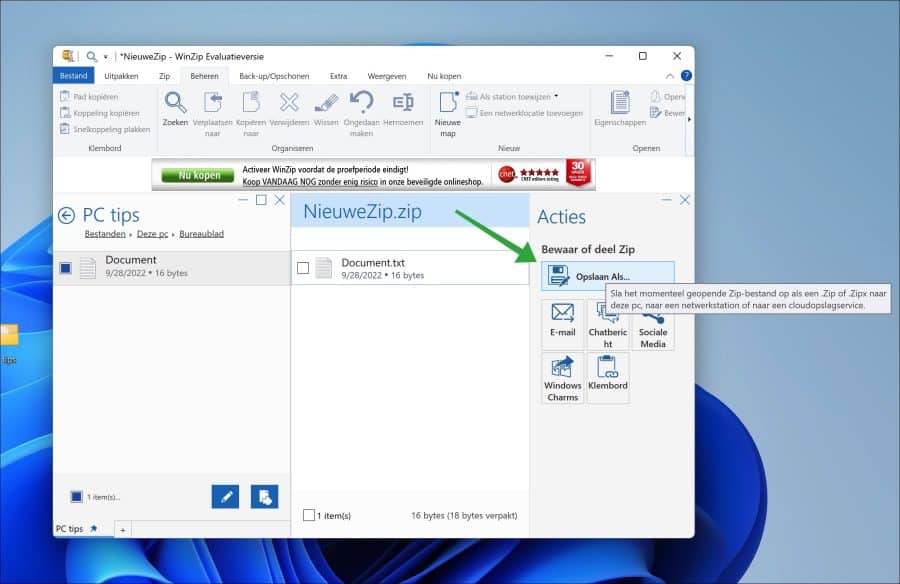Expand ribbon overflow arrow at right edge
This screenshot has height=584, width=900.
click(689, 119)
